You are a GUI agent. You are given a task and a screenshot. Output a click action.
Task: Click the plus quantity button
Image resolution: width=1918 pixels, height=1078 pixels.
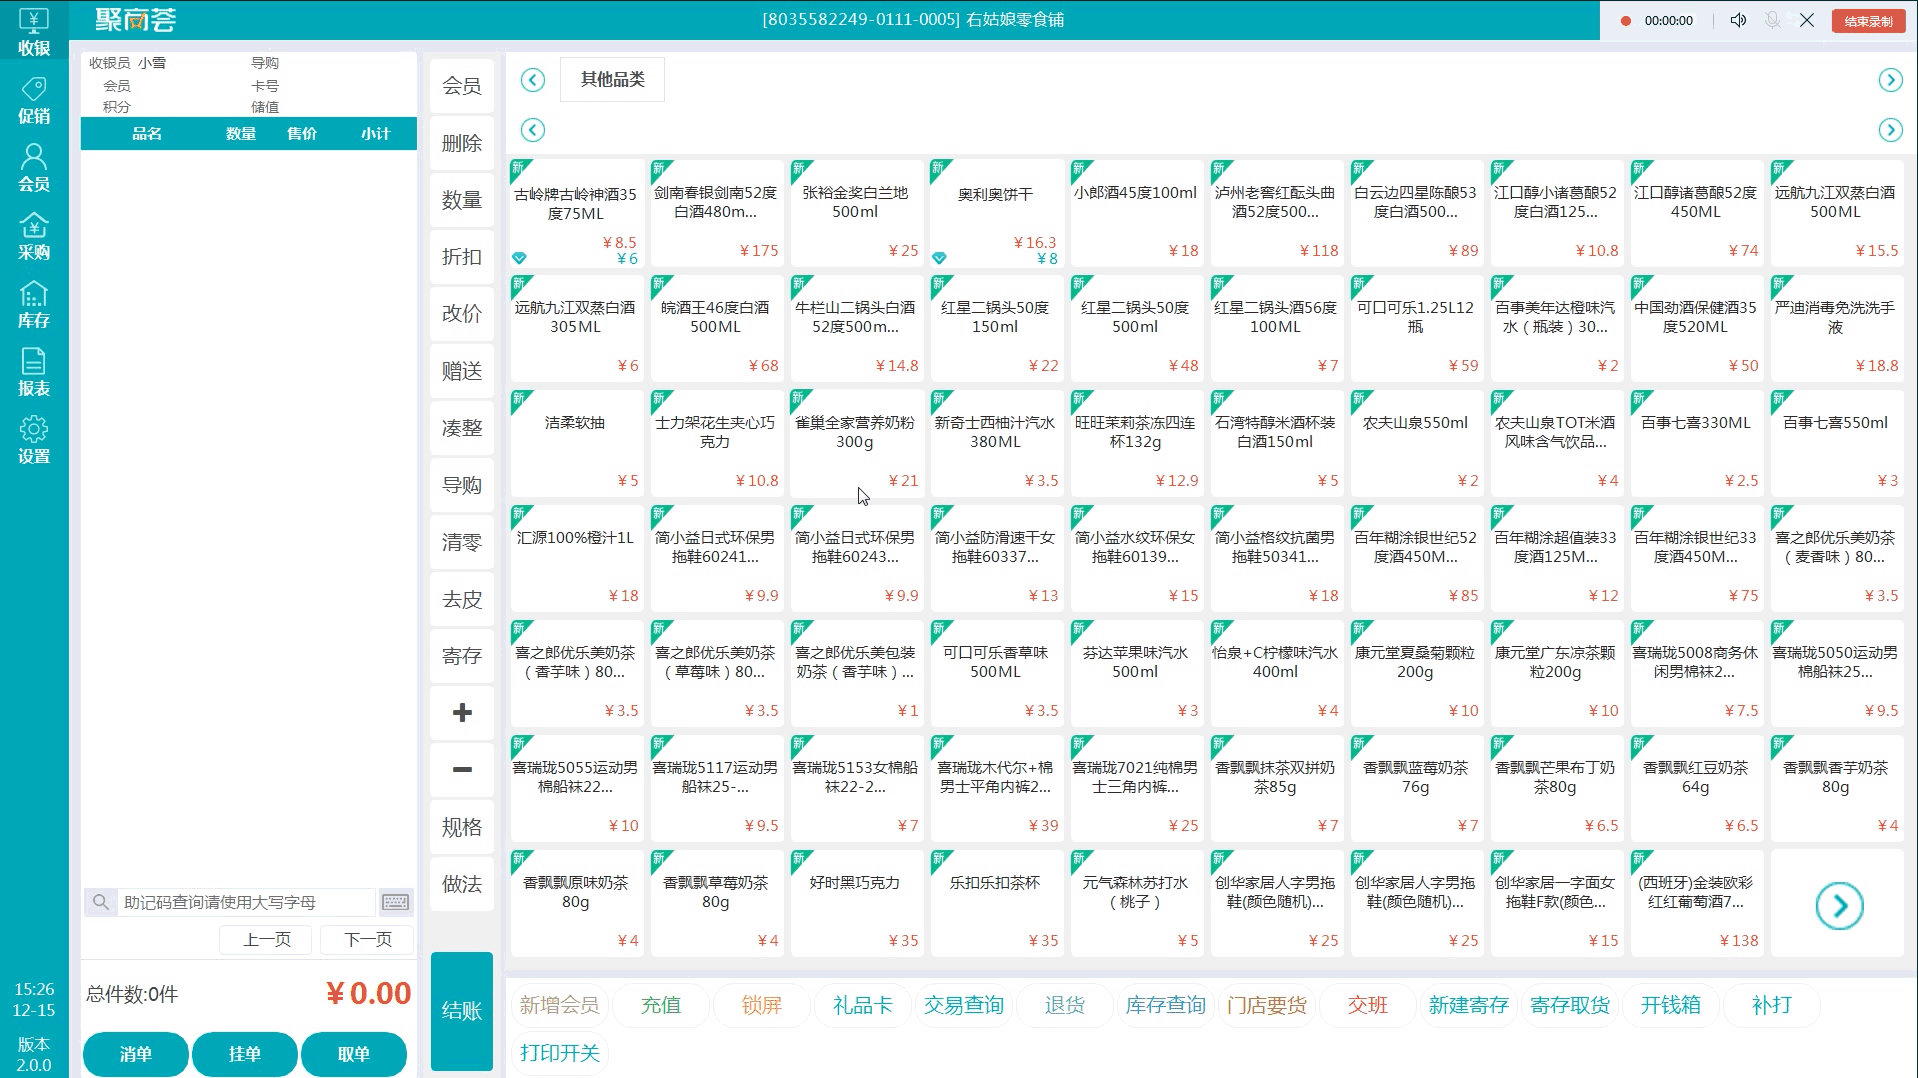click(x=462, y=713)
